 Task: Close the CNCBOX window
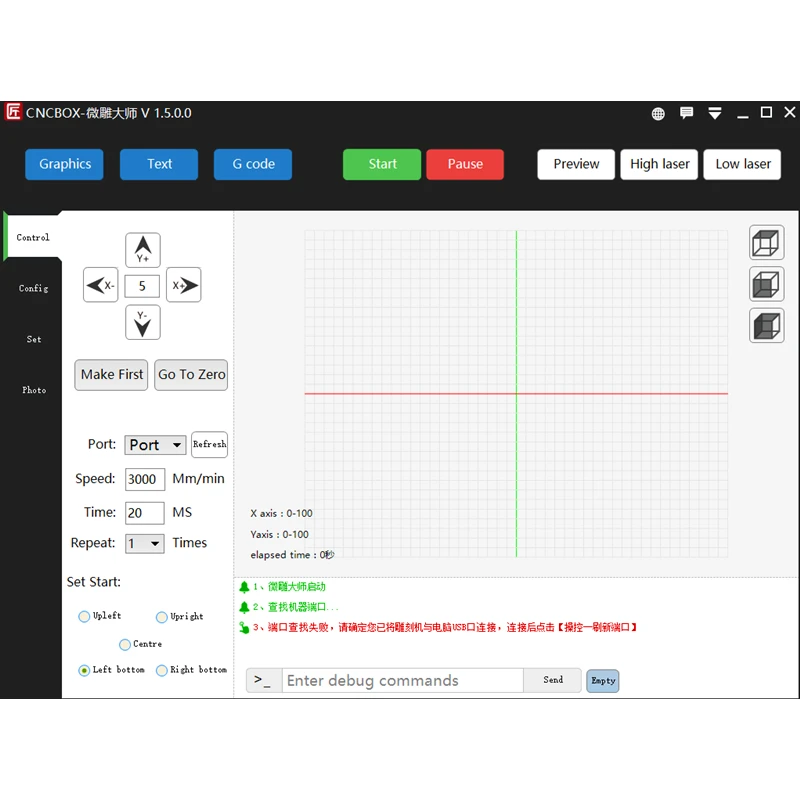coord(789,112)
